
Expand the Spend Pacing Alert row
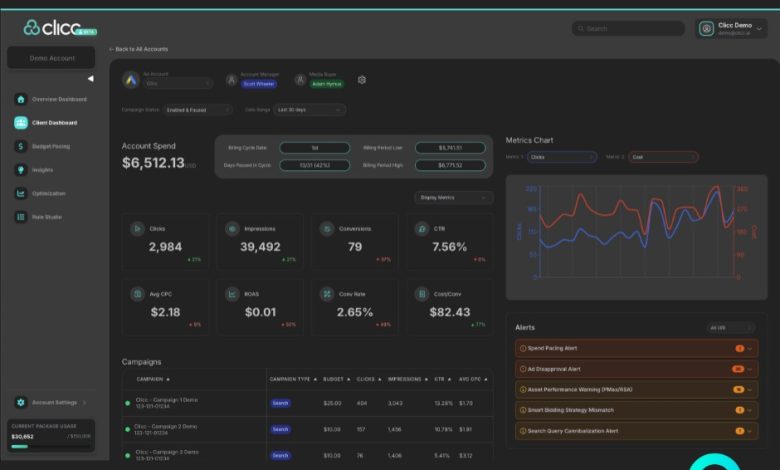(x=749, y=348)
